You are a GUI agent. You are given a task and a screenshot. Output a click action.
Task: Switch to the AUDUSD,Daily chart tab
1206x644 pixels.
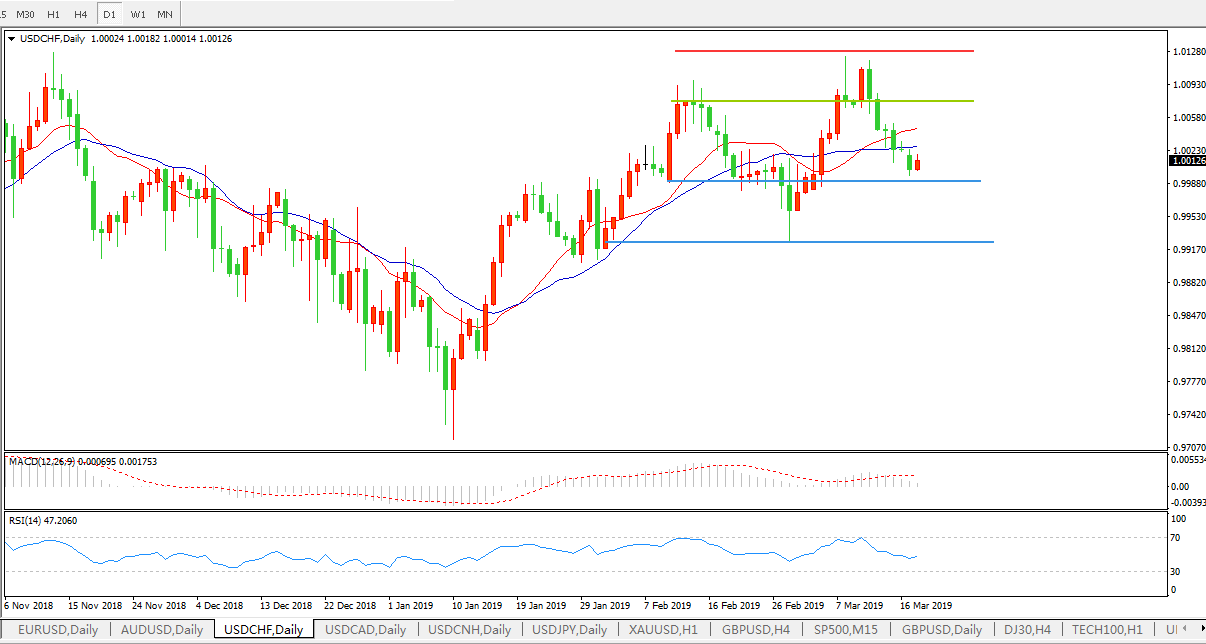pos(162,630)
